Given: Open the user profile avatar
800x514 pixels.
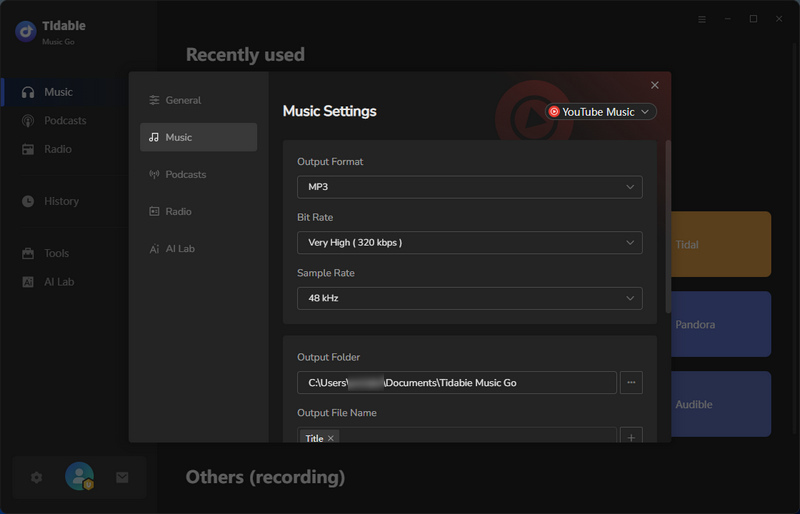Looking at the screenshot, I should tap(79, 477).
